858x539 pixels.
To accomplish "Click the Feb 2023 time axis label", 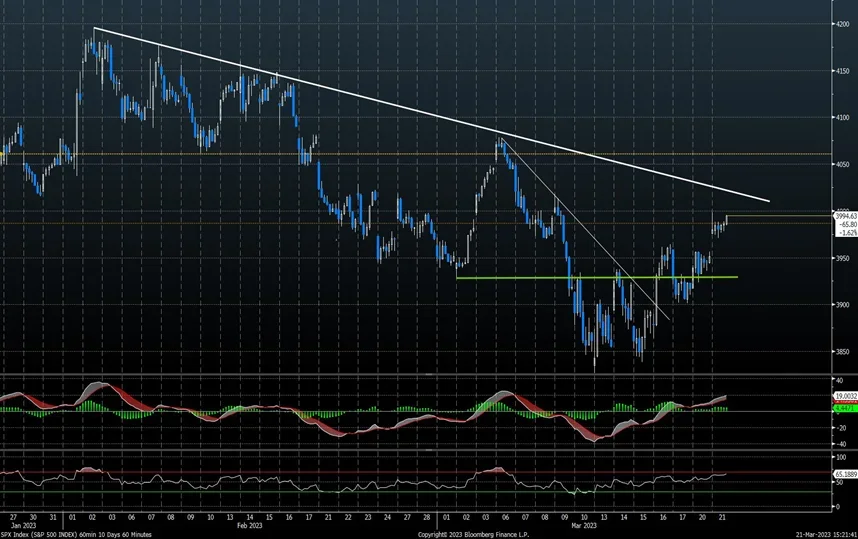I will [x=250, y=524].
